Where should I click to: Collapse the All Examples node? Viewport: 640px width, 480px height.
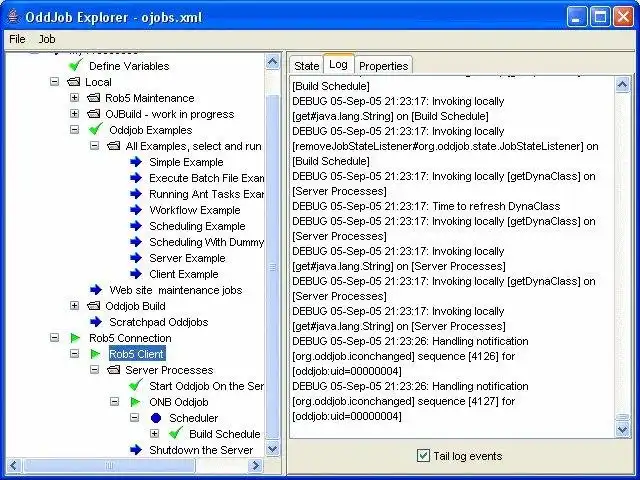[94, 145]
